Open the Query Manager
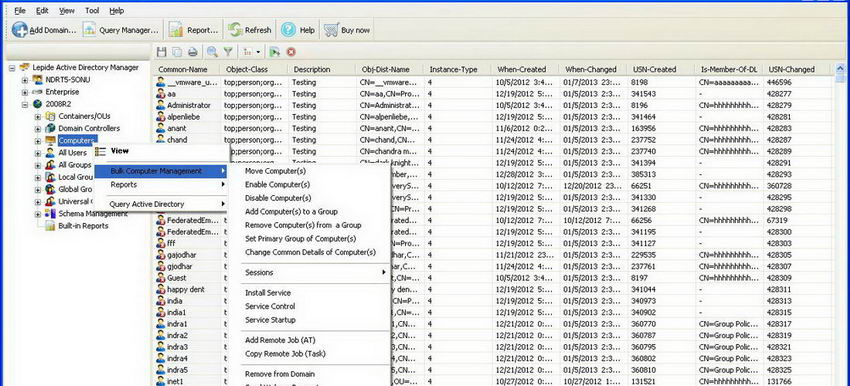Image resolution: width=850 pixels, height=386 pixels. [x=120, y=30]
